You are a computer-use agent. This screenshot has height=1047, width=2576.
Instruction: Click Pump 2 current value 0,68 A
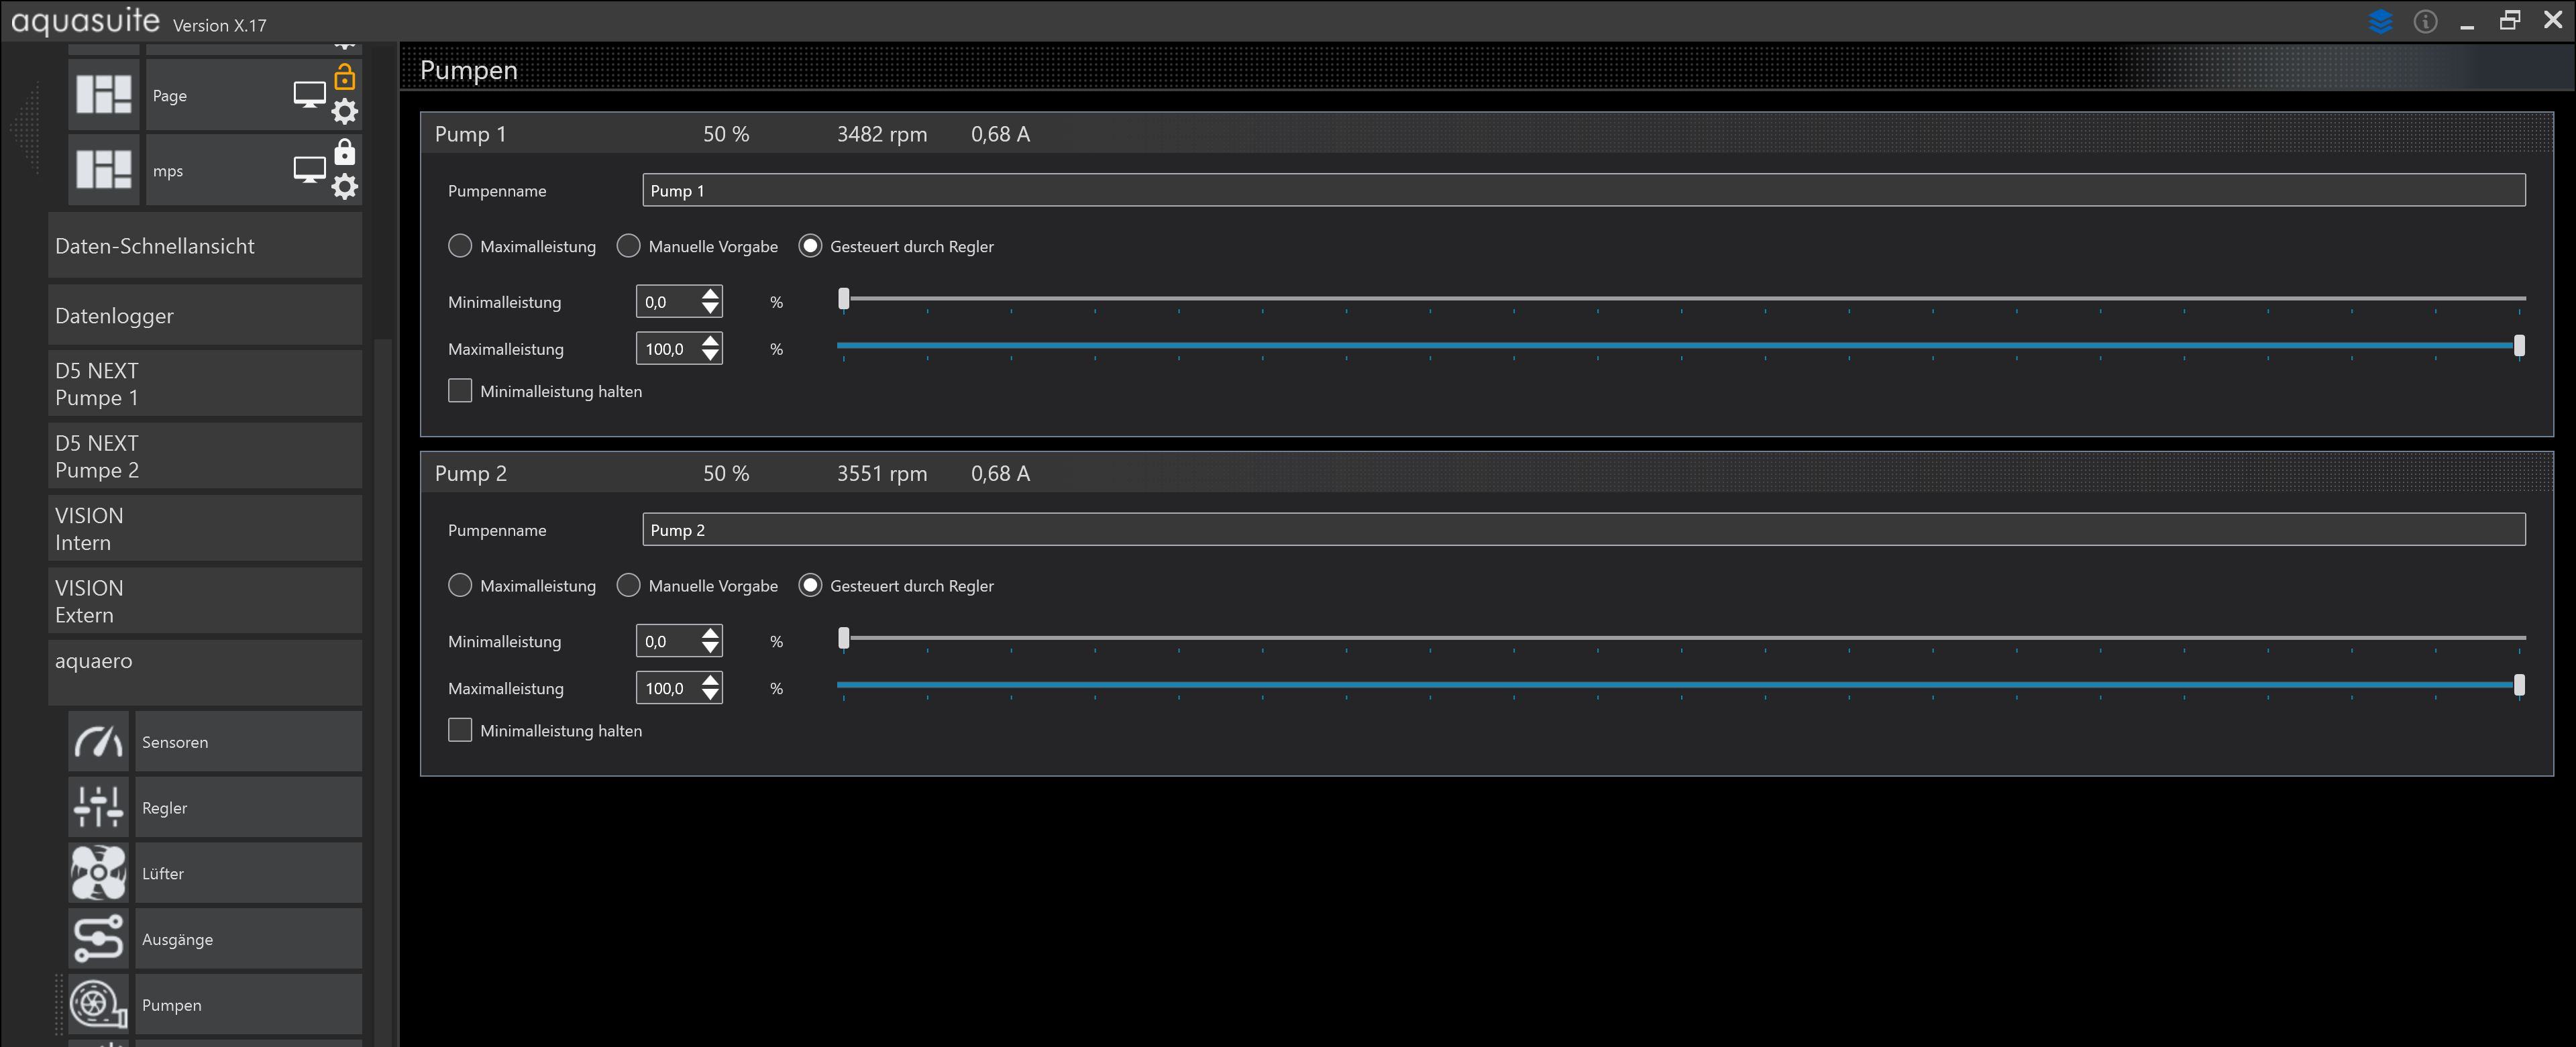(1000, 473)
